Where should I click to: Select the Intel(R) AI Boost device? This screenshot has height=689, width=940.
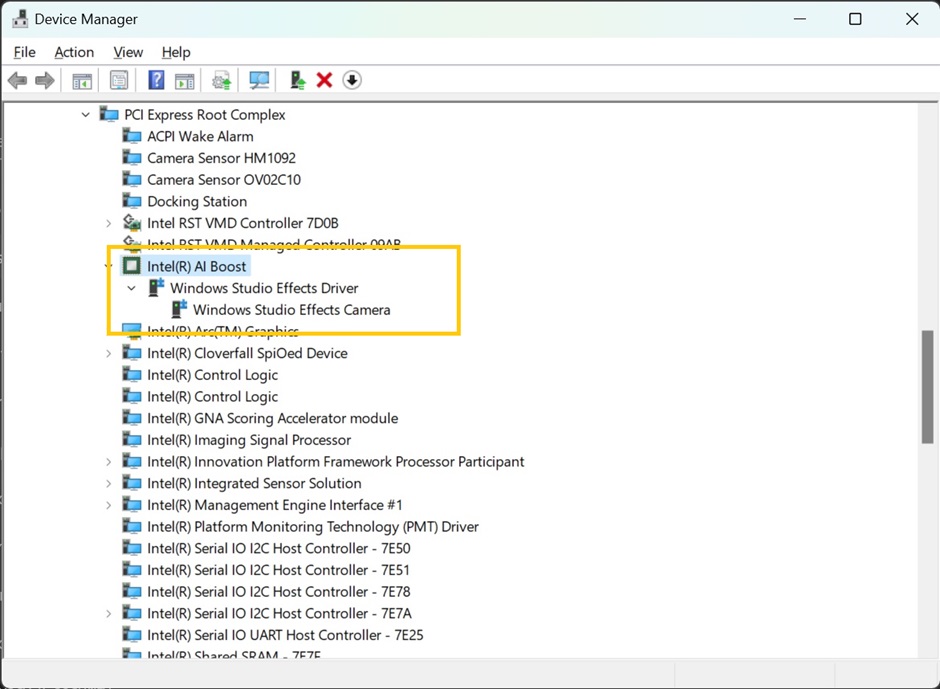pyautogui.click(x=197, y=266)
